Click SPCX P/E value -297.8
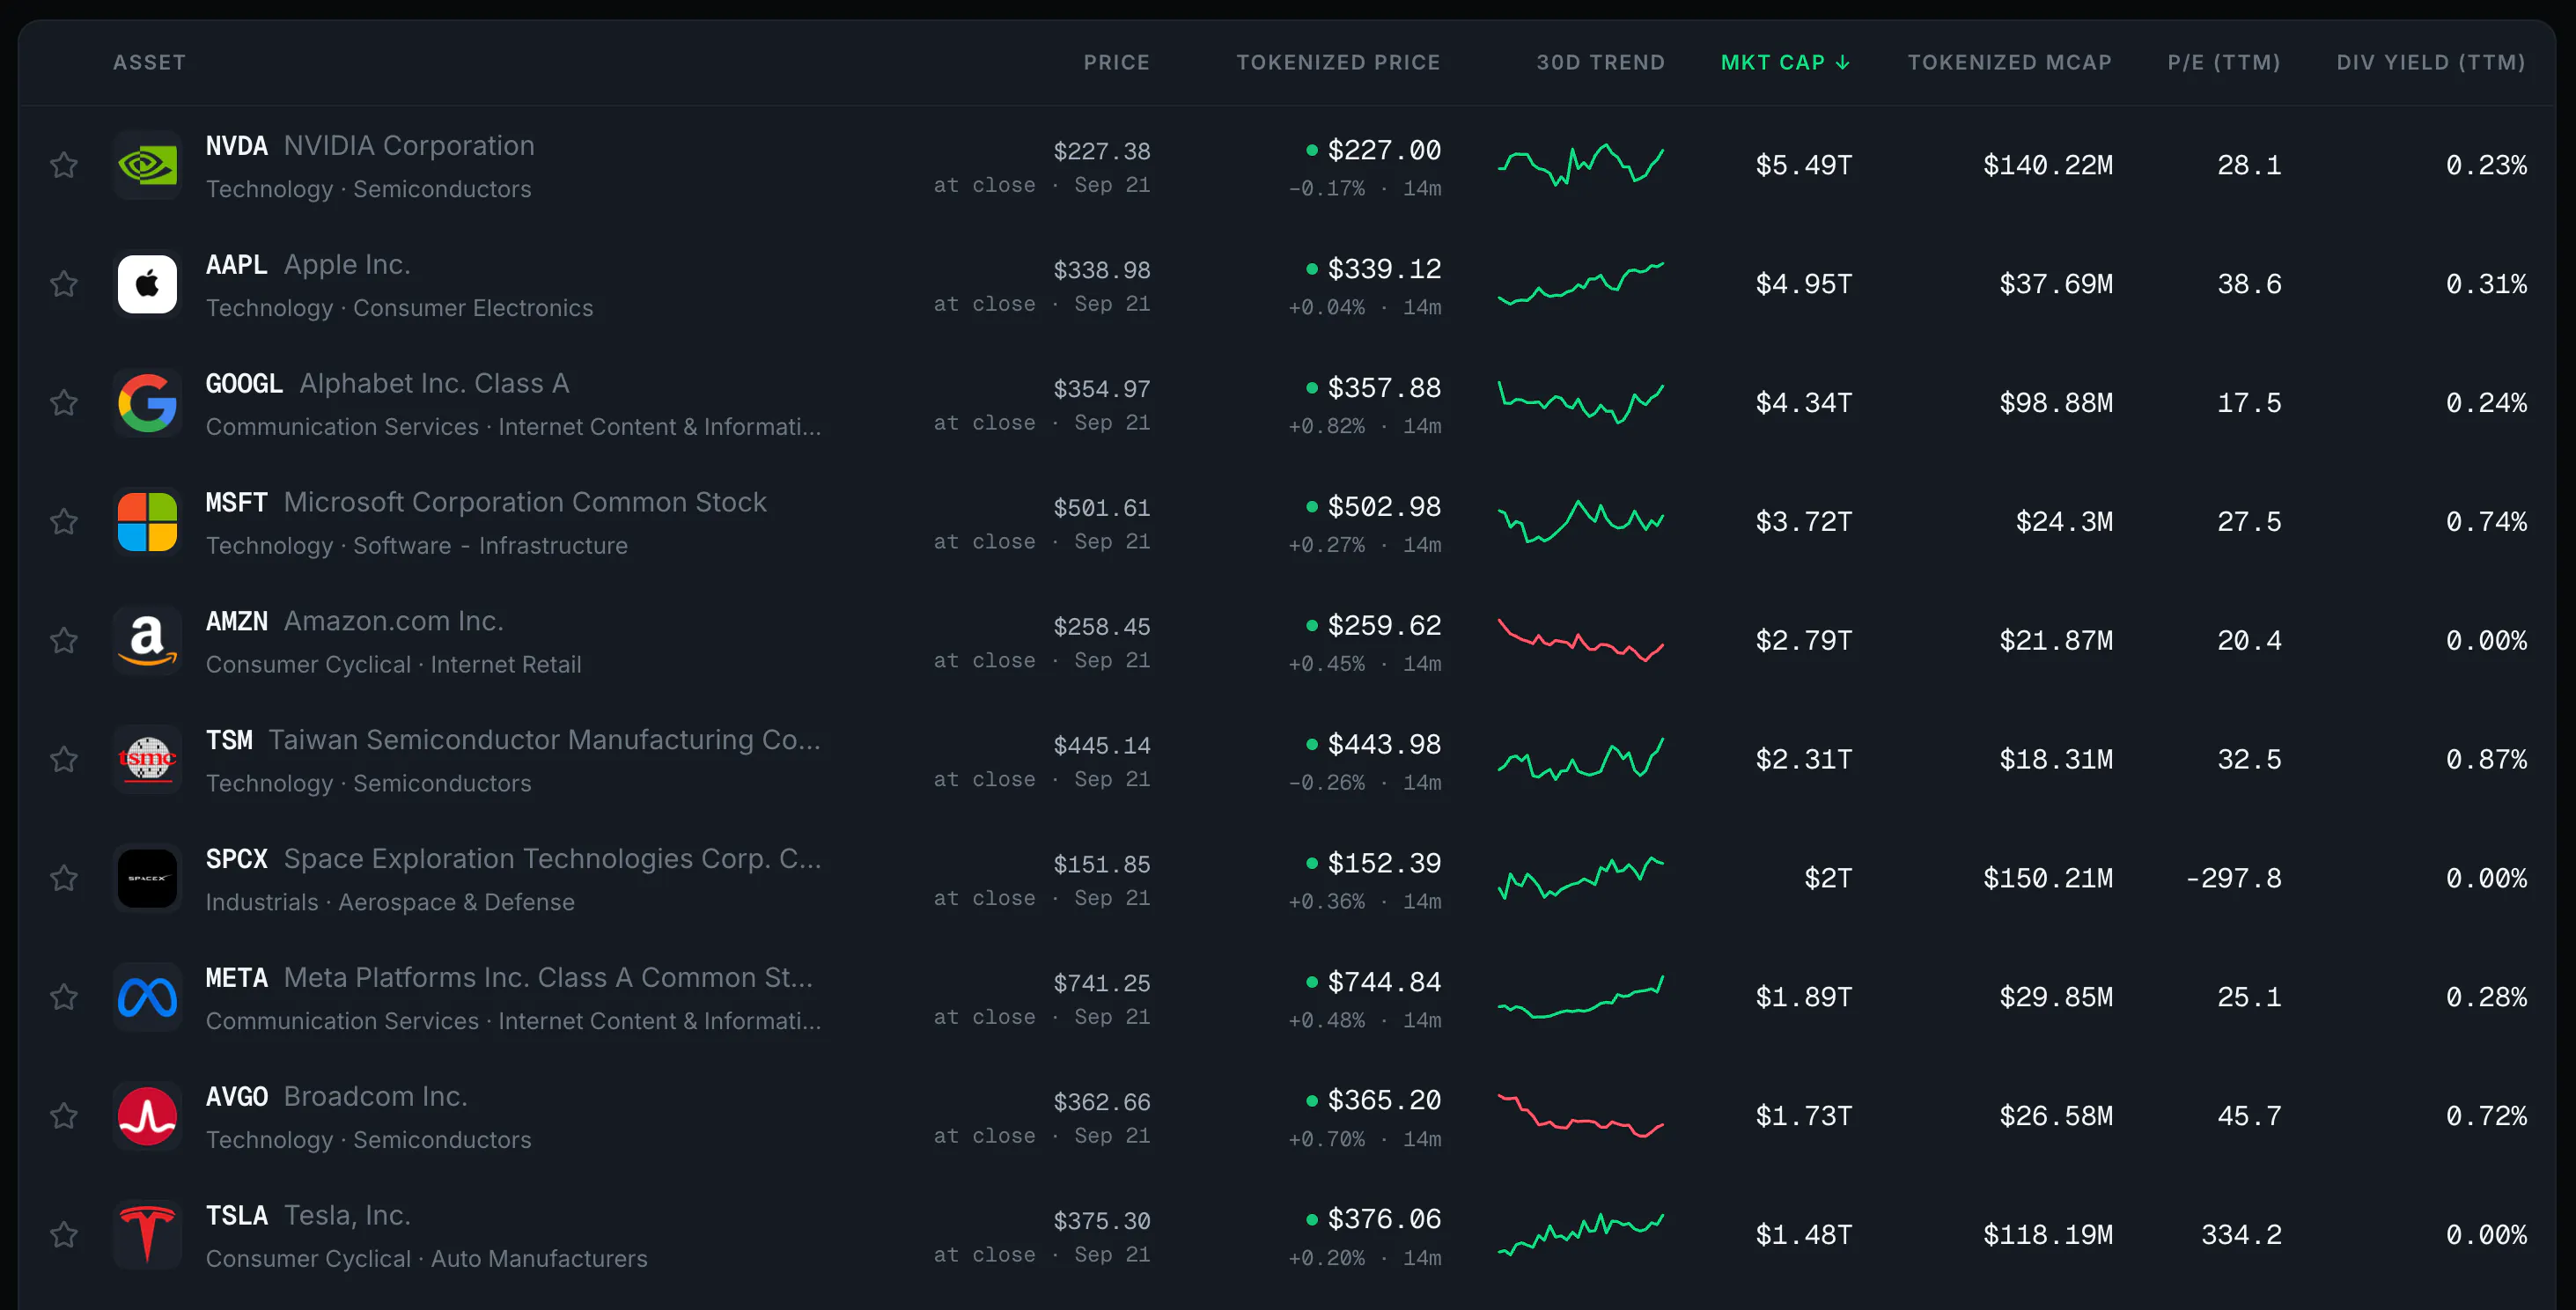 (x=2233, y=879)
